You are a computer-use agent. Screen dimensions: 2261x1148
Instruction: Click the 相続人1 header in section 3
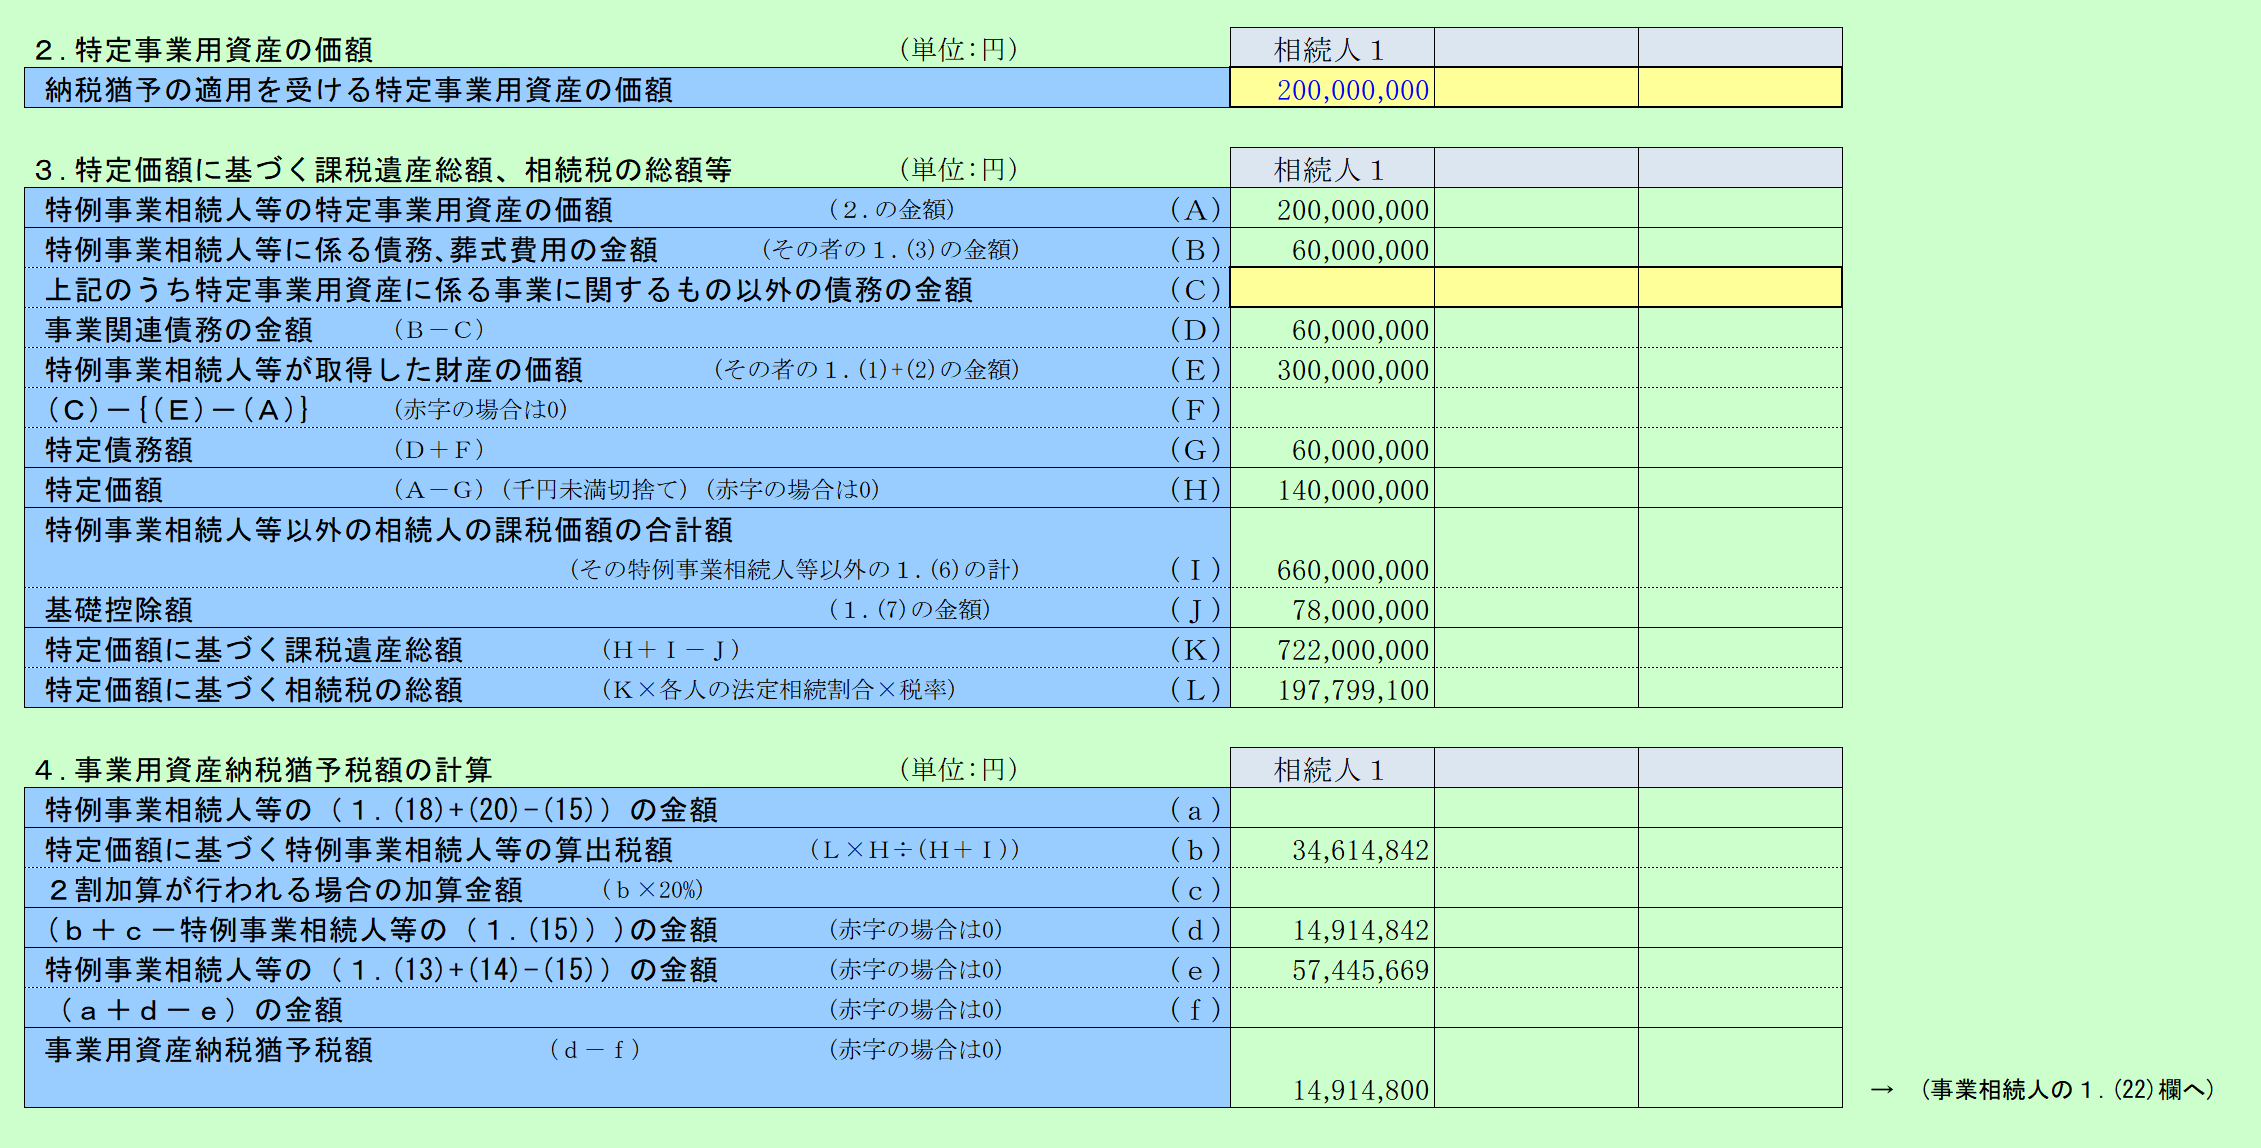point(1332,168)
